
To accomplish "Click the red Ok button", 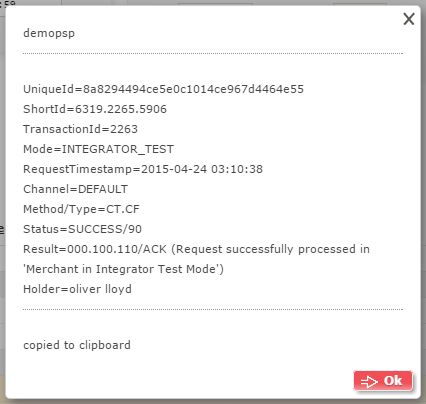I will (383, 381).
